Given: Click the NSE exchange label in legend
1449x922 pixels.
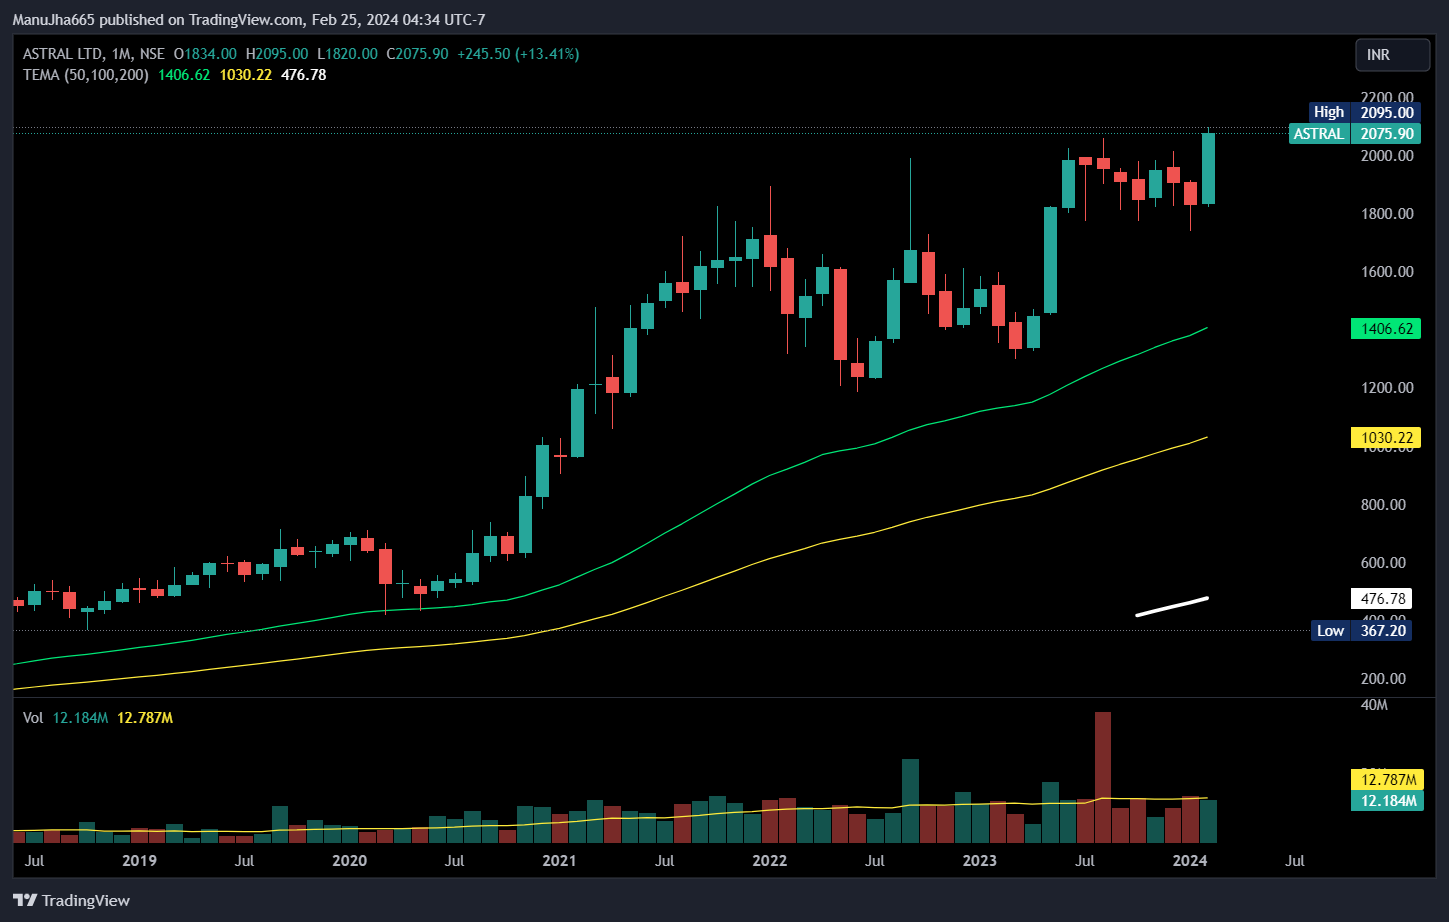Looking at the screenshot, I should [152, 54].
